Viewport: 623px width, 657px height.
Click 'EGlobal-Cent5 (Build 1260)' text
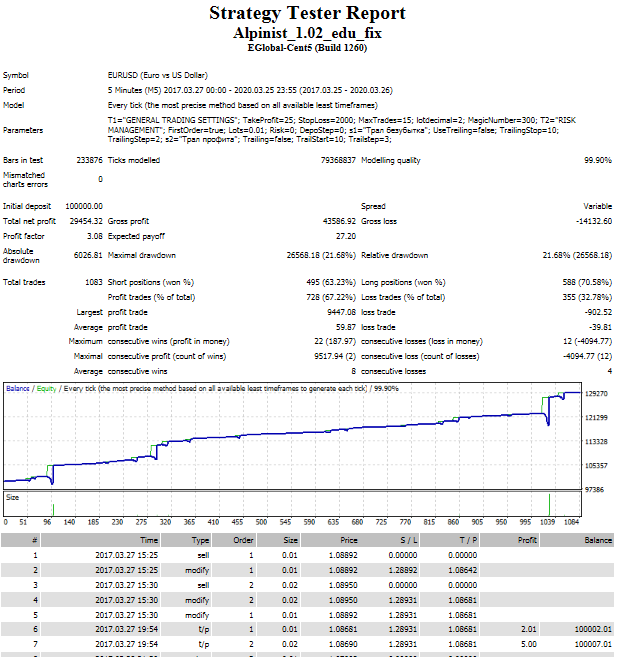pyautogui.click(x=307, y=48)
